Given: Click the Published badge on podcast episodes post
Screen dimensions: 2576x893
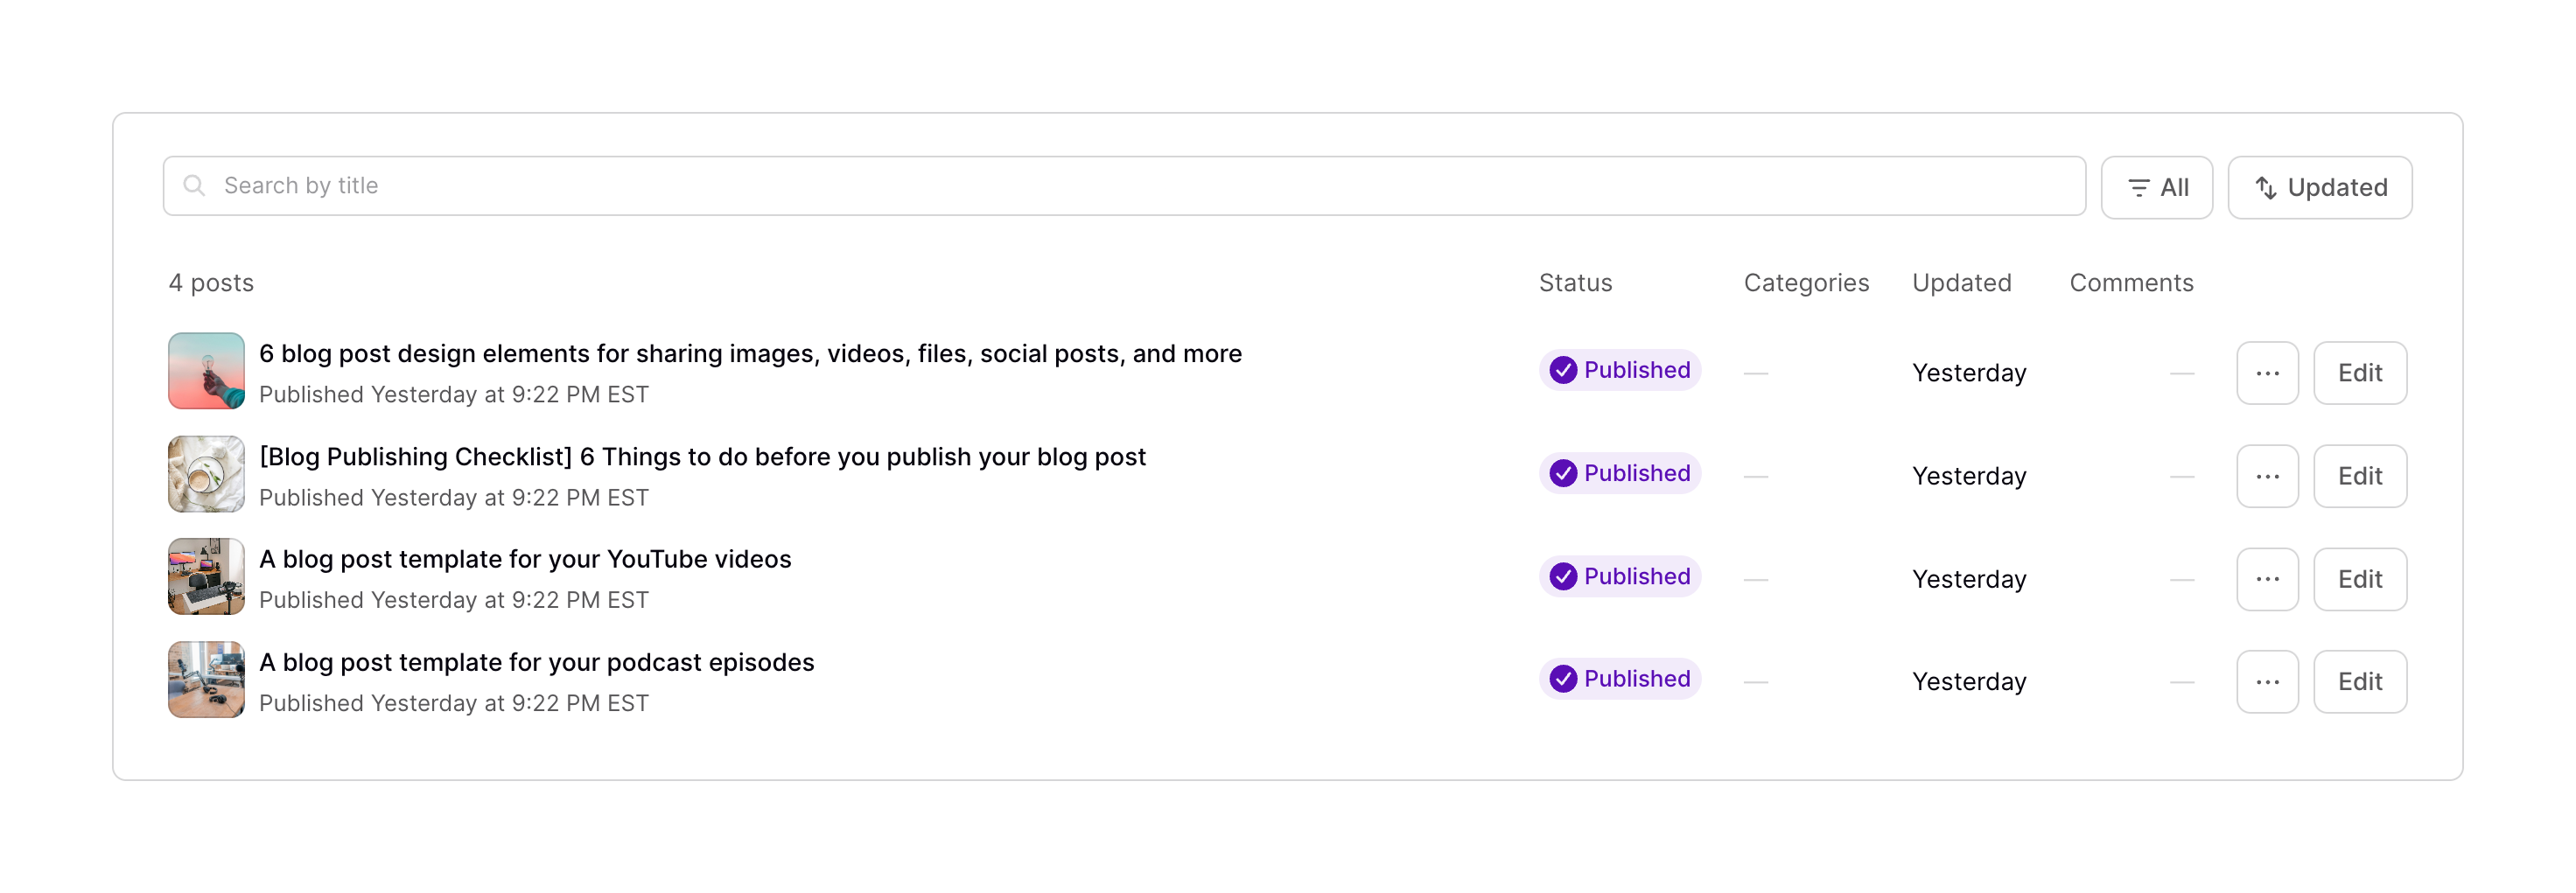Looking at the screenshot, I should (1619, 679).
